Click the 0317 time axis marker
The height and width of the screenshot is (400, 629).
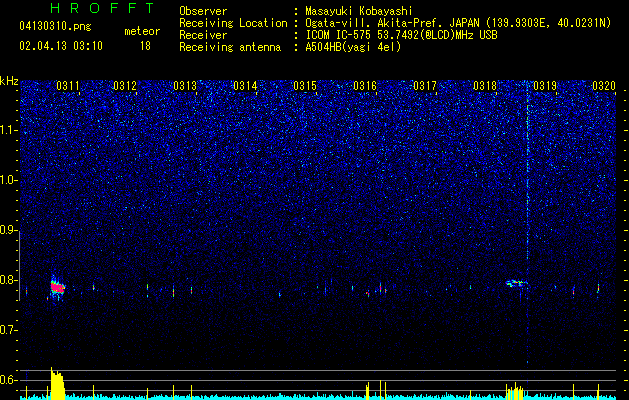[425, 85]
